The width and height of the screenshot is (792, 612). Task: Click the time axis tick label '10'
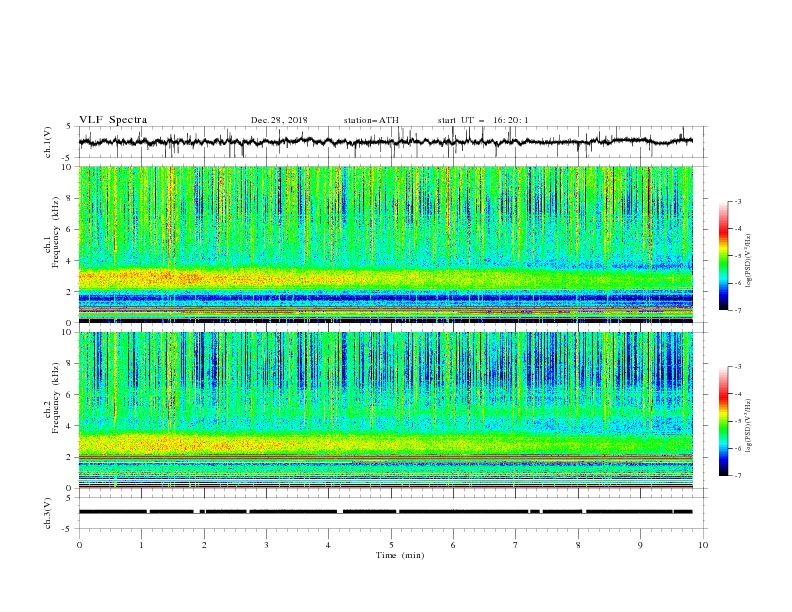(703, 545)
